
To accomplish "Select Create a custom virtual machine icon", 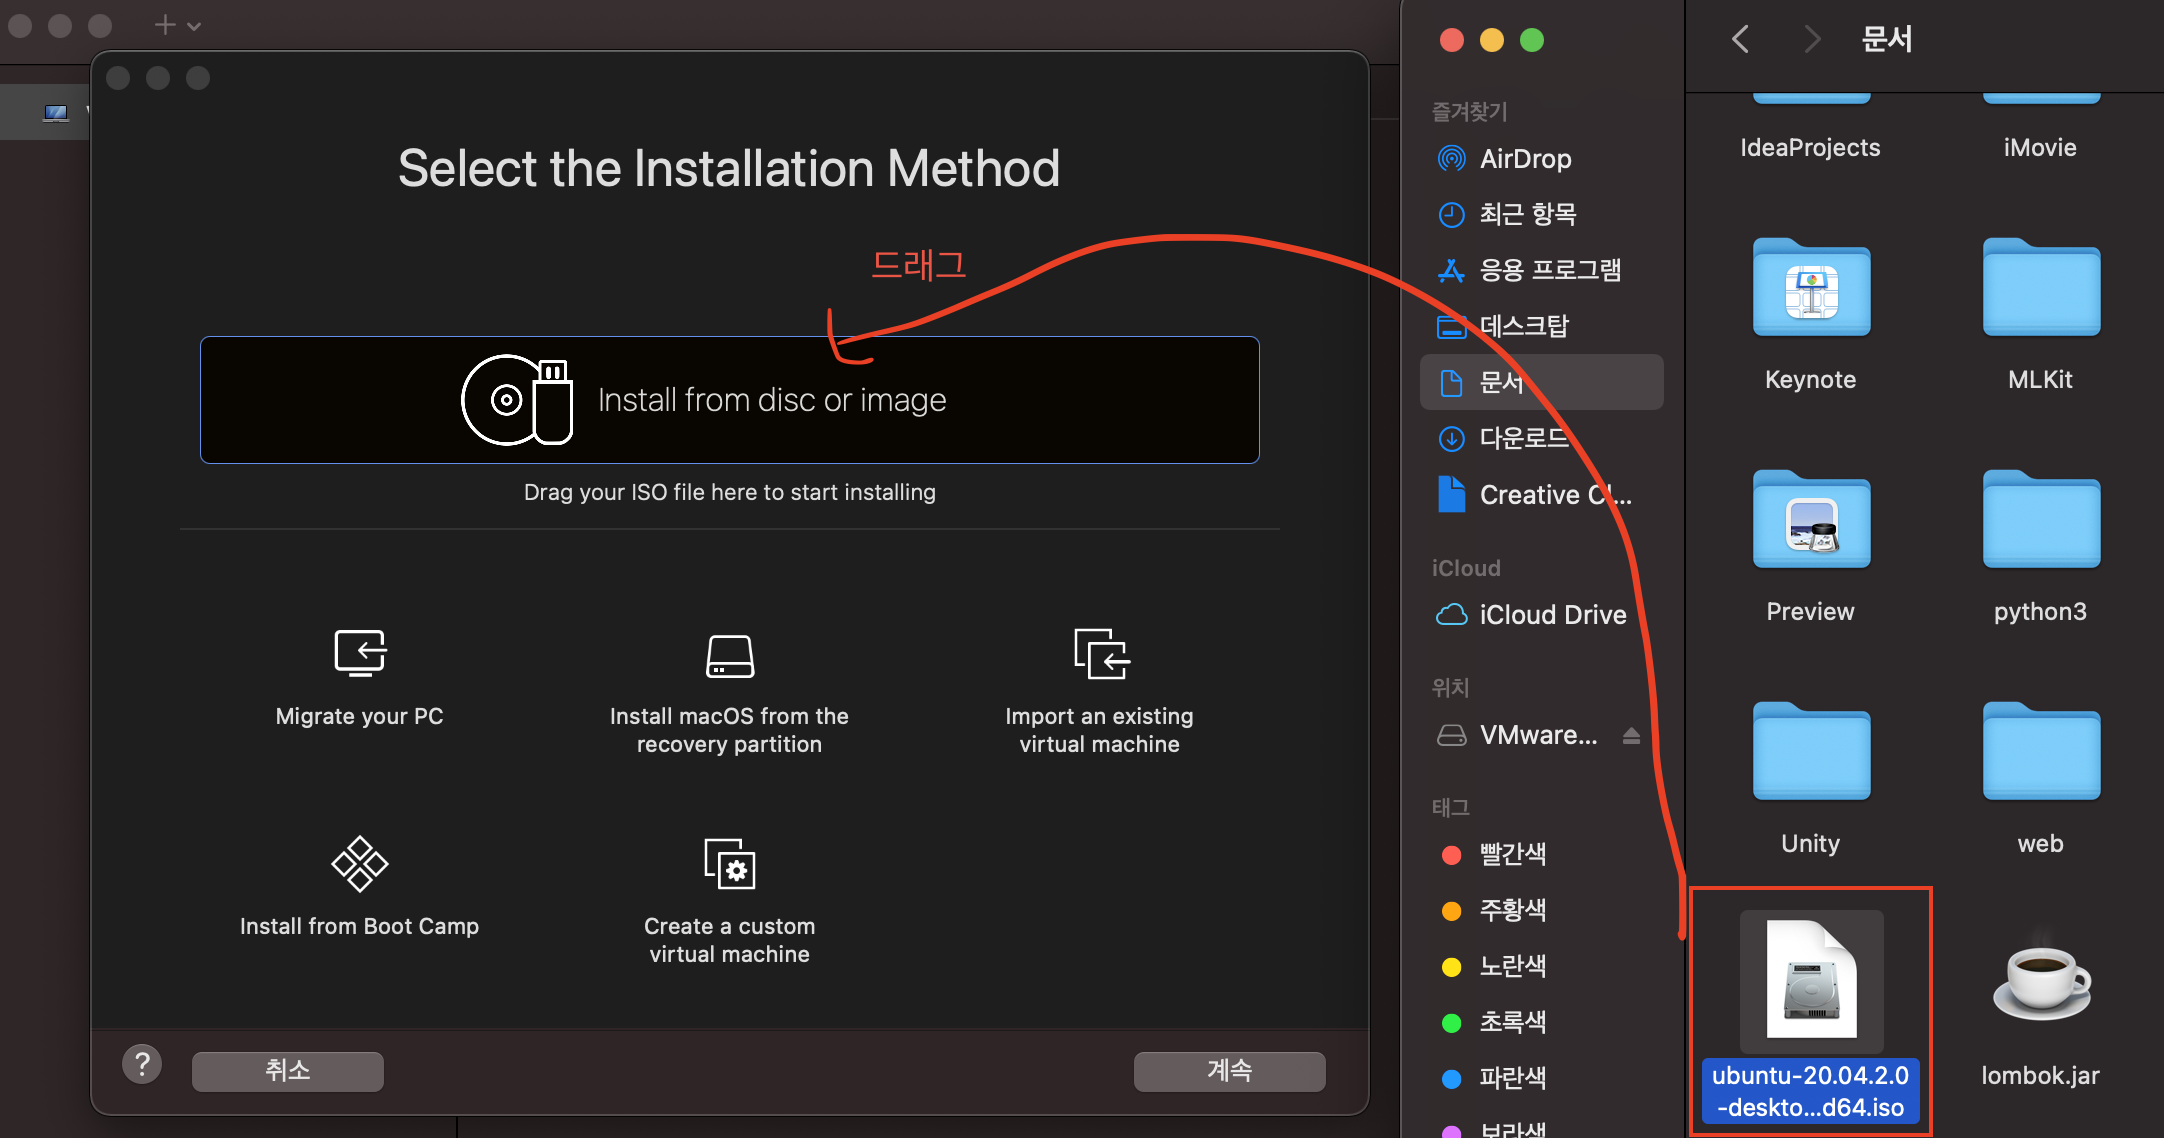I will (729, 864).
